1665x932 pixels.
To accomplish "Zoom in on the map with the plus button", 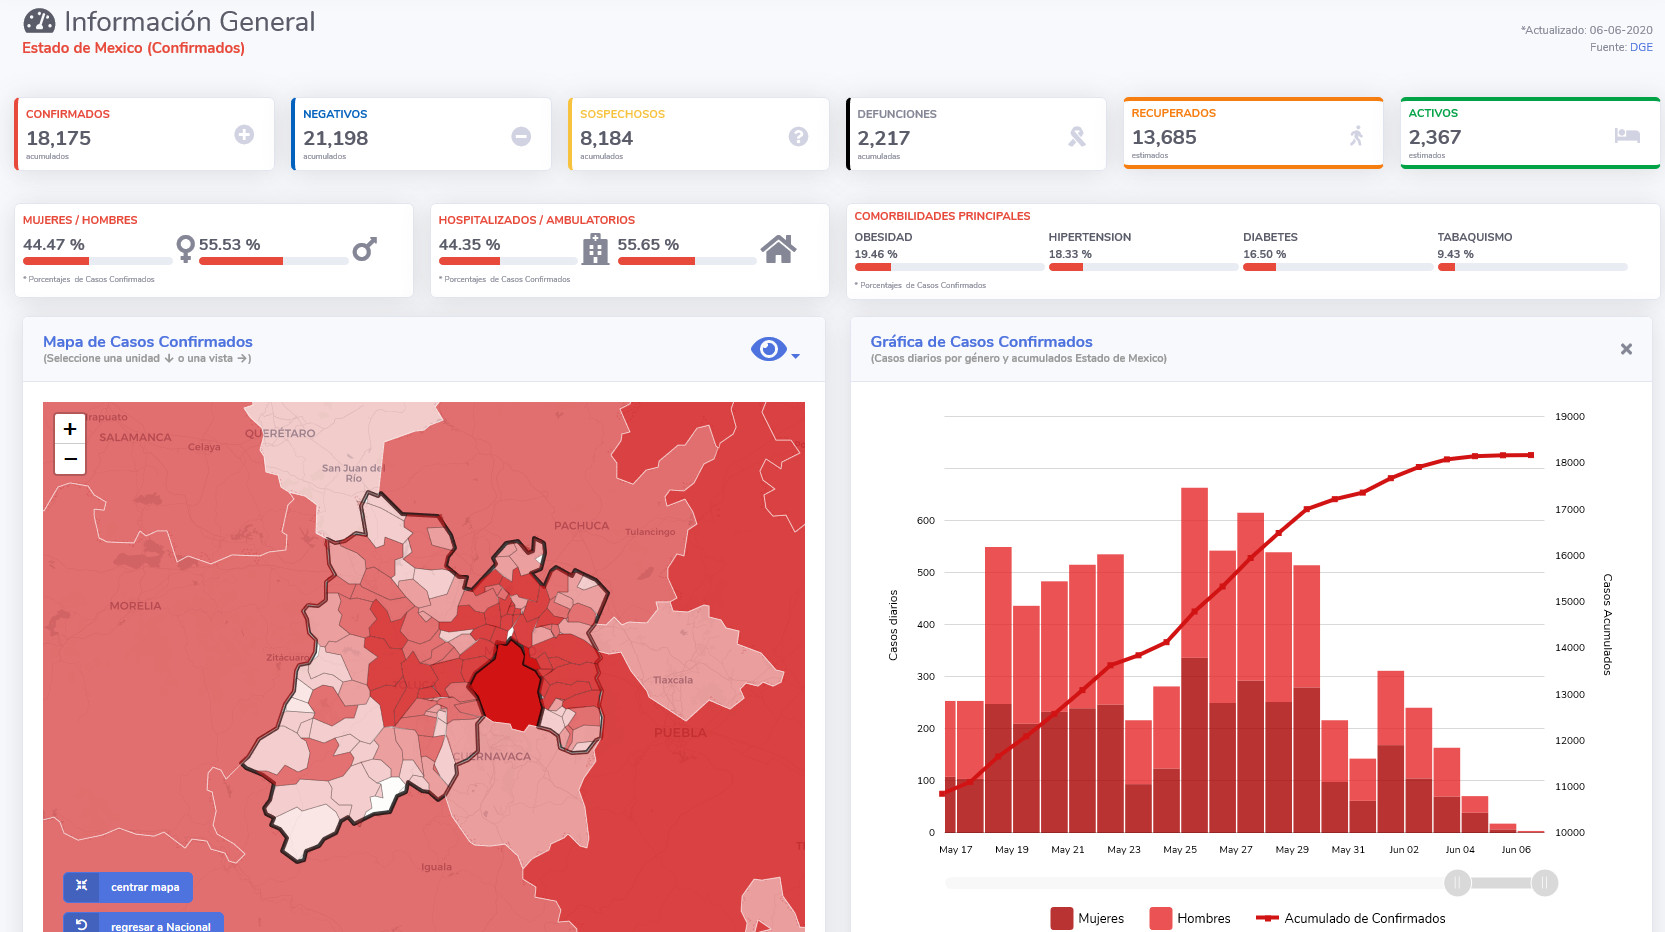I will coord(70,429).
